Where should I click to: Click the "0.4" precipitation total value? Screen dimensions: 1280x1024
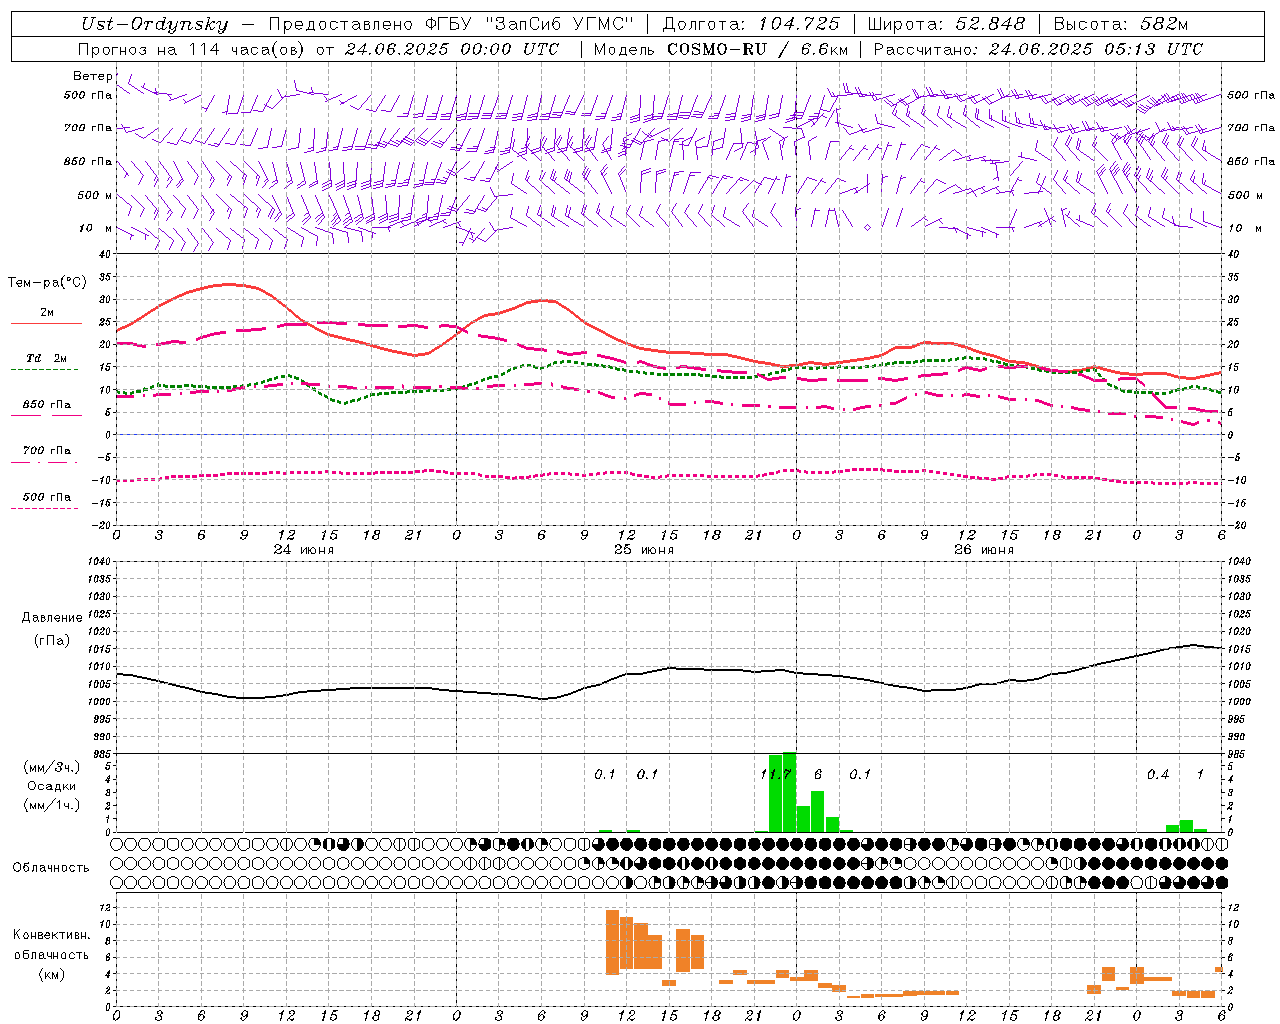pyautogui.click(x=1158, y=774)
